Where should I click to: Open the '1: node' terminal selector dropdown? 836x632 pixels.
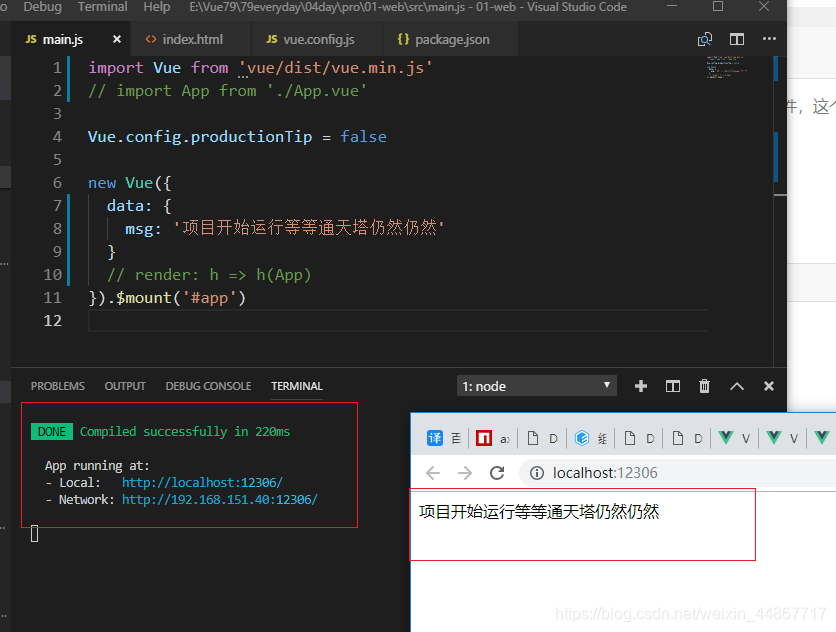(536, 386)
